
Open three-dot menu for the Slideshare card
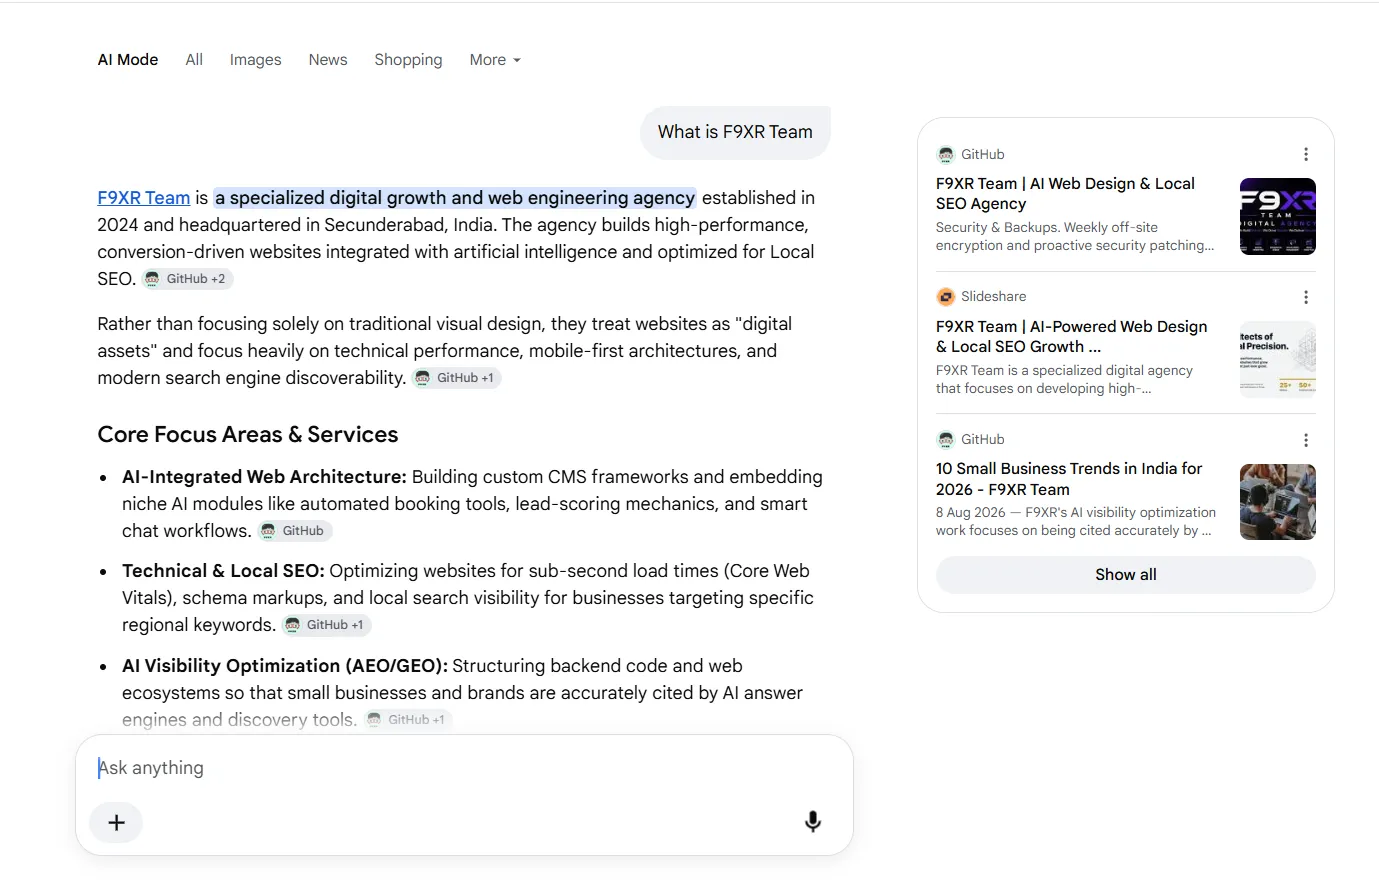click(1305, 297)
